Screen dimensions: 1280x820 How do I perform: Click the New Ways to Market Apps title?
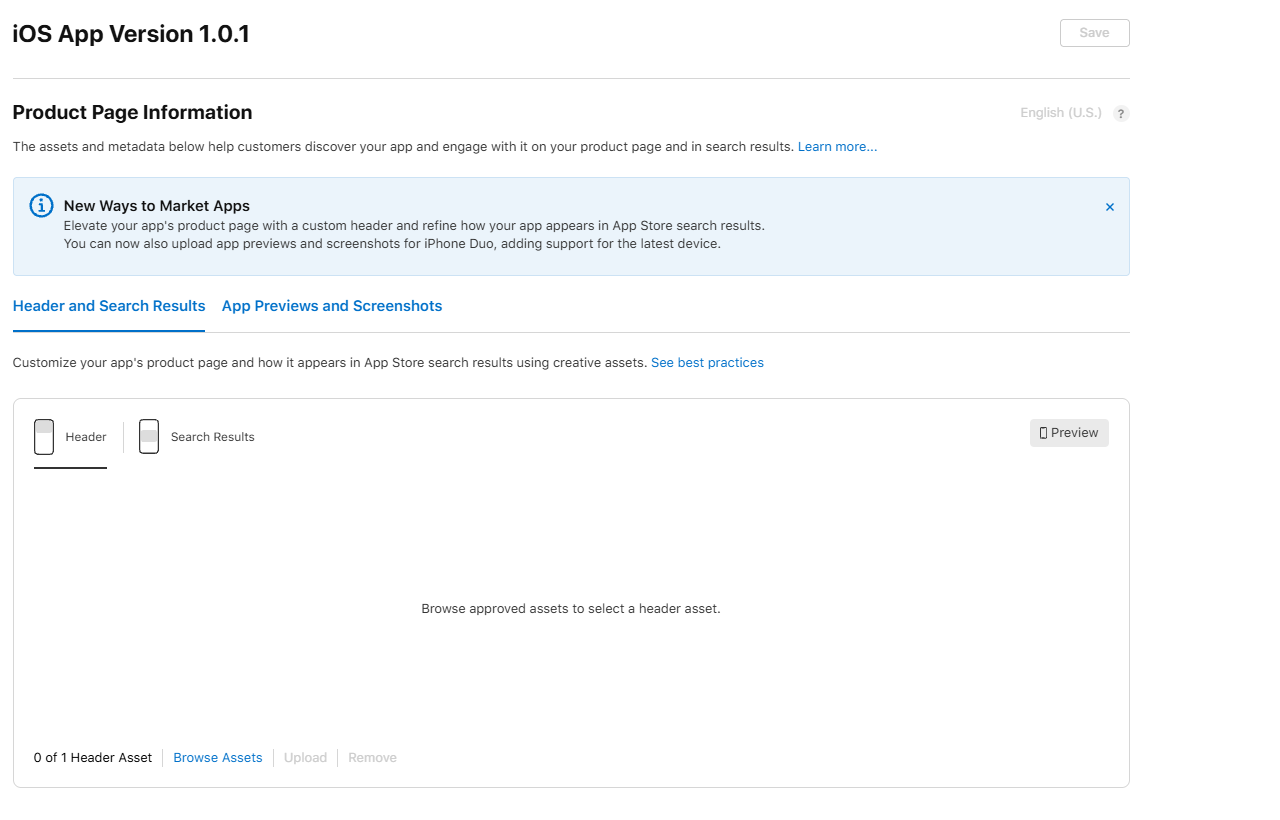157,206
